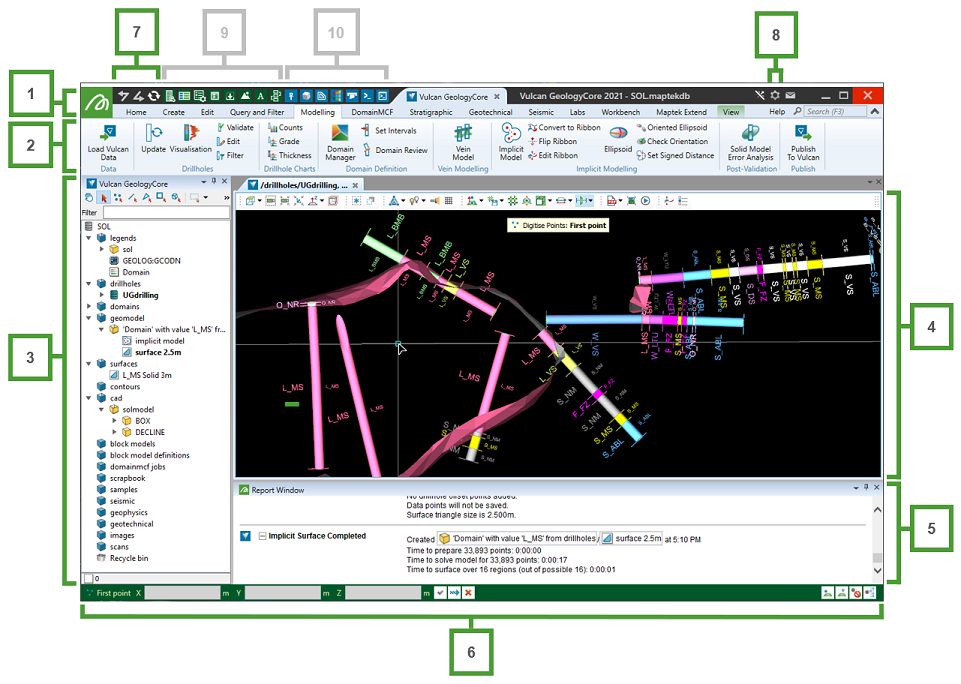Viewport: 961px width, 684px height.
Task: Select the L_MS Solid 3m surface item
Action: [141, 375]
